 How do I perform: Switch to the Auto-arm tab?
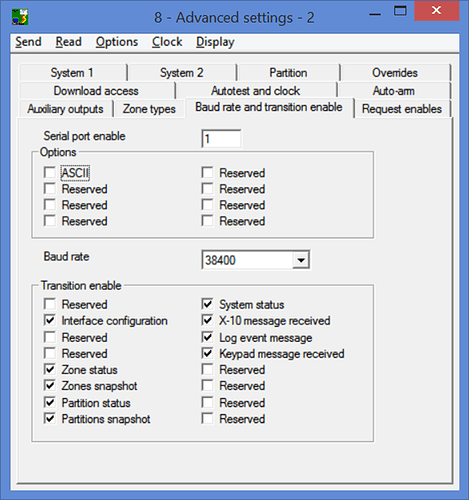click(x=394, y=91)
